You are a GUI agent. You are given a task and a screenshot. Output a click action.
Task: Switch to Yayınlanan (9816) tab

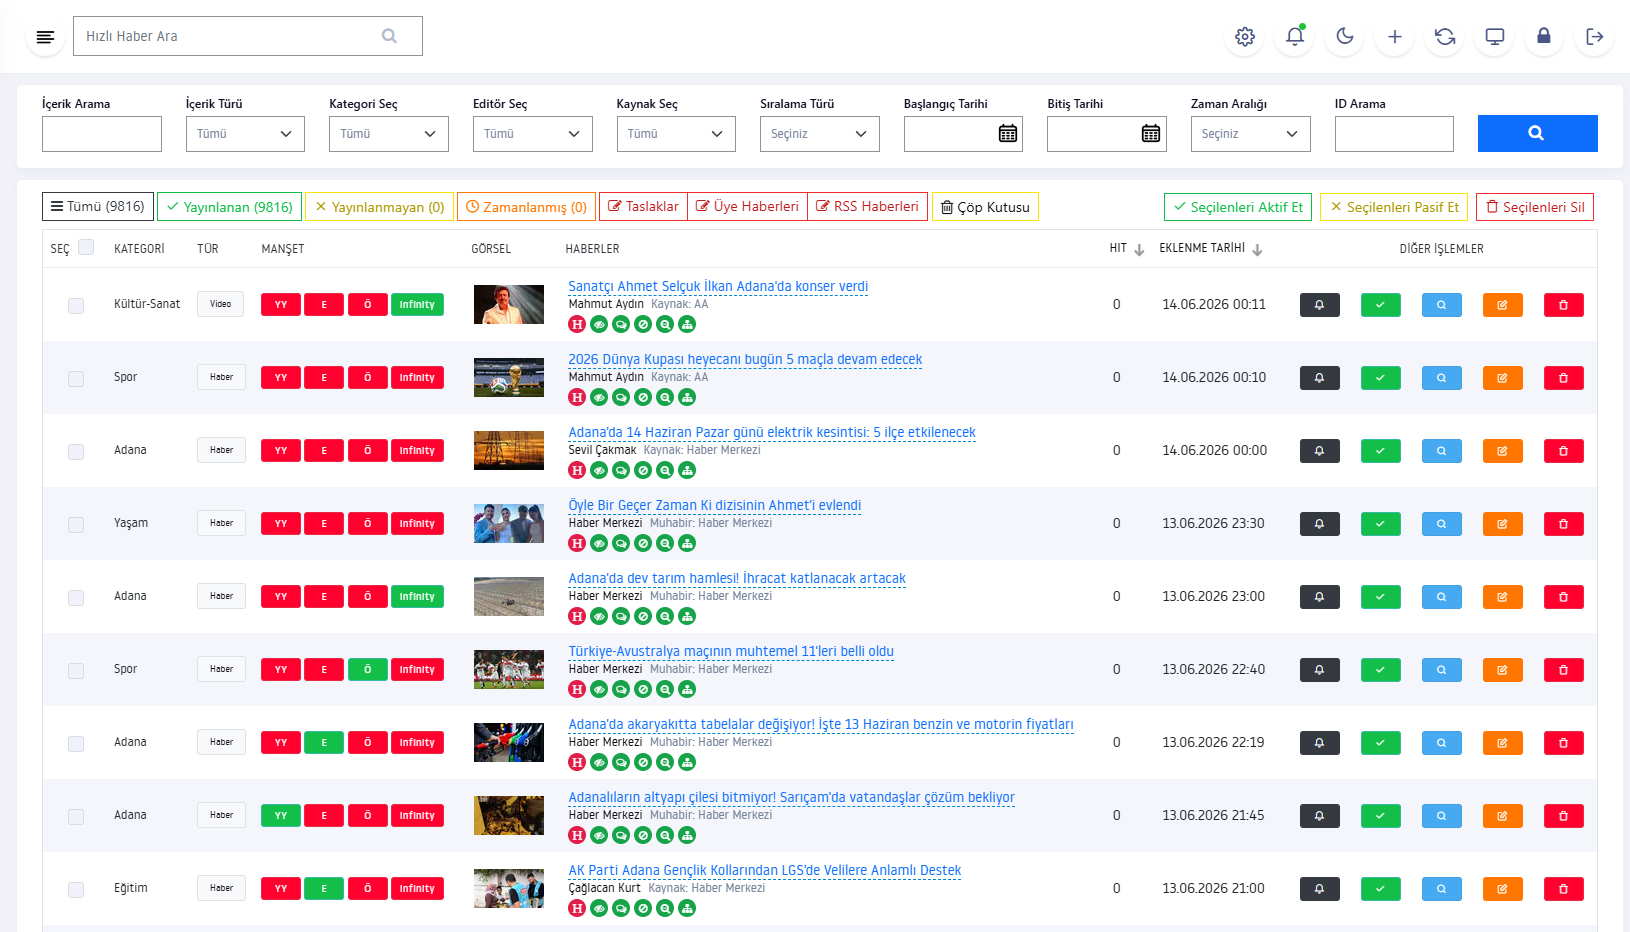tap(230, 207)
